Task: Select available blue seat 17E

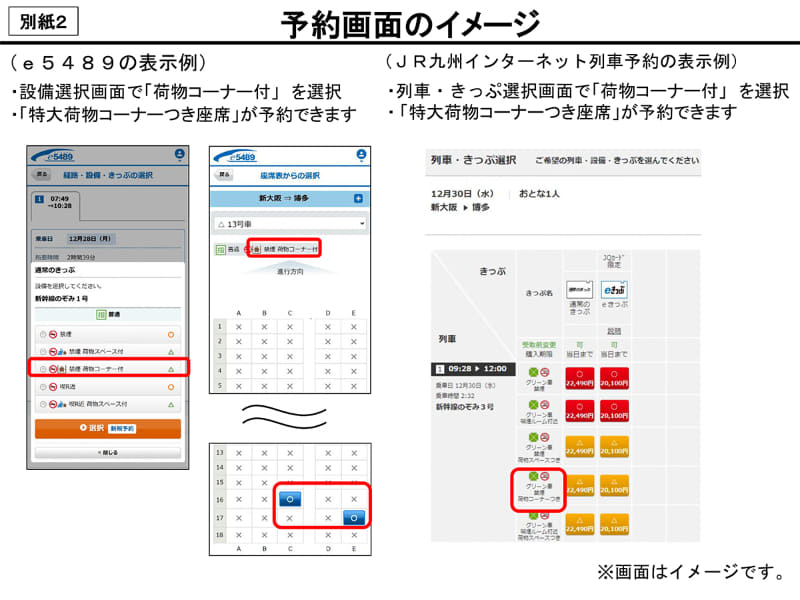Action: pyautogui.click(x=354, y=518)
